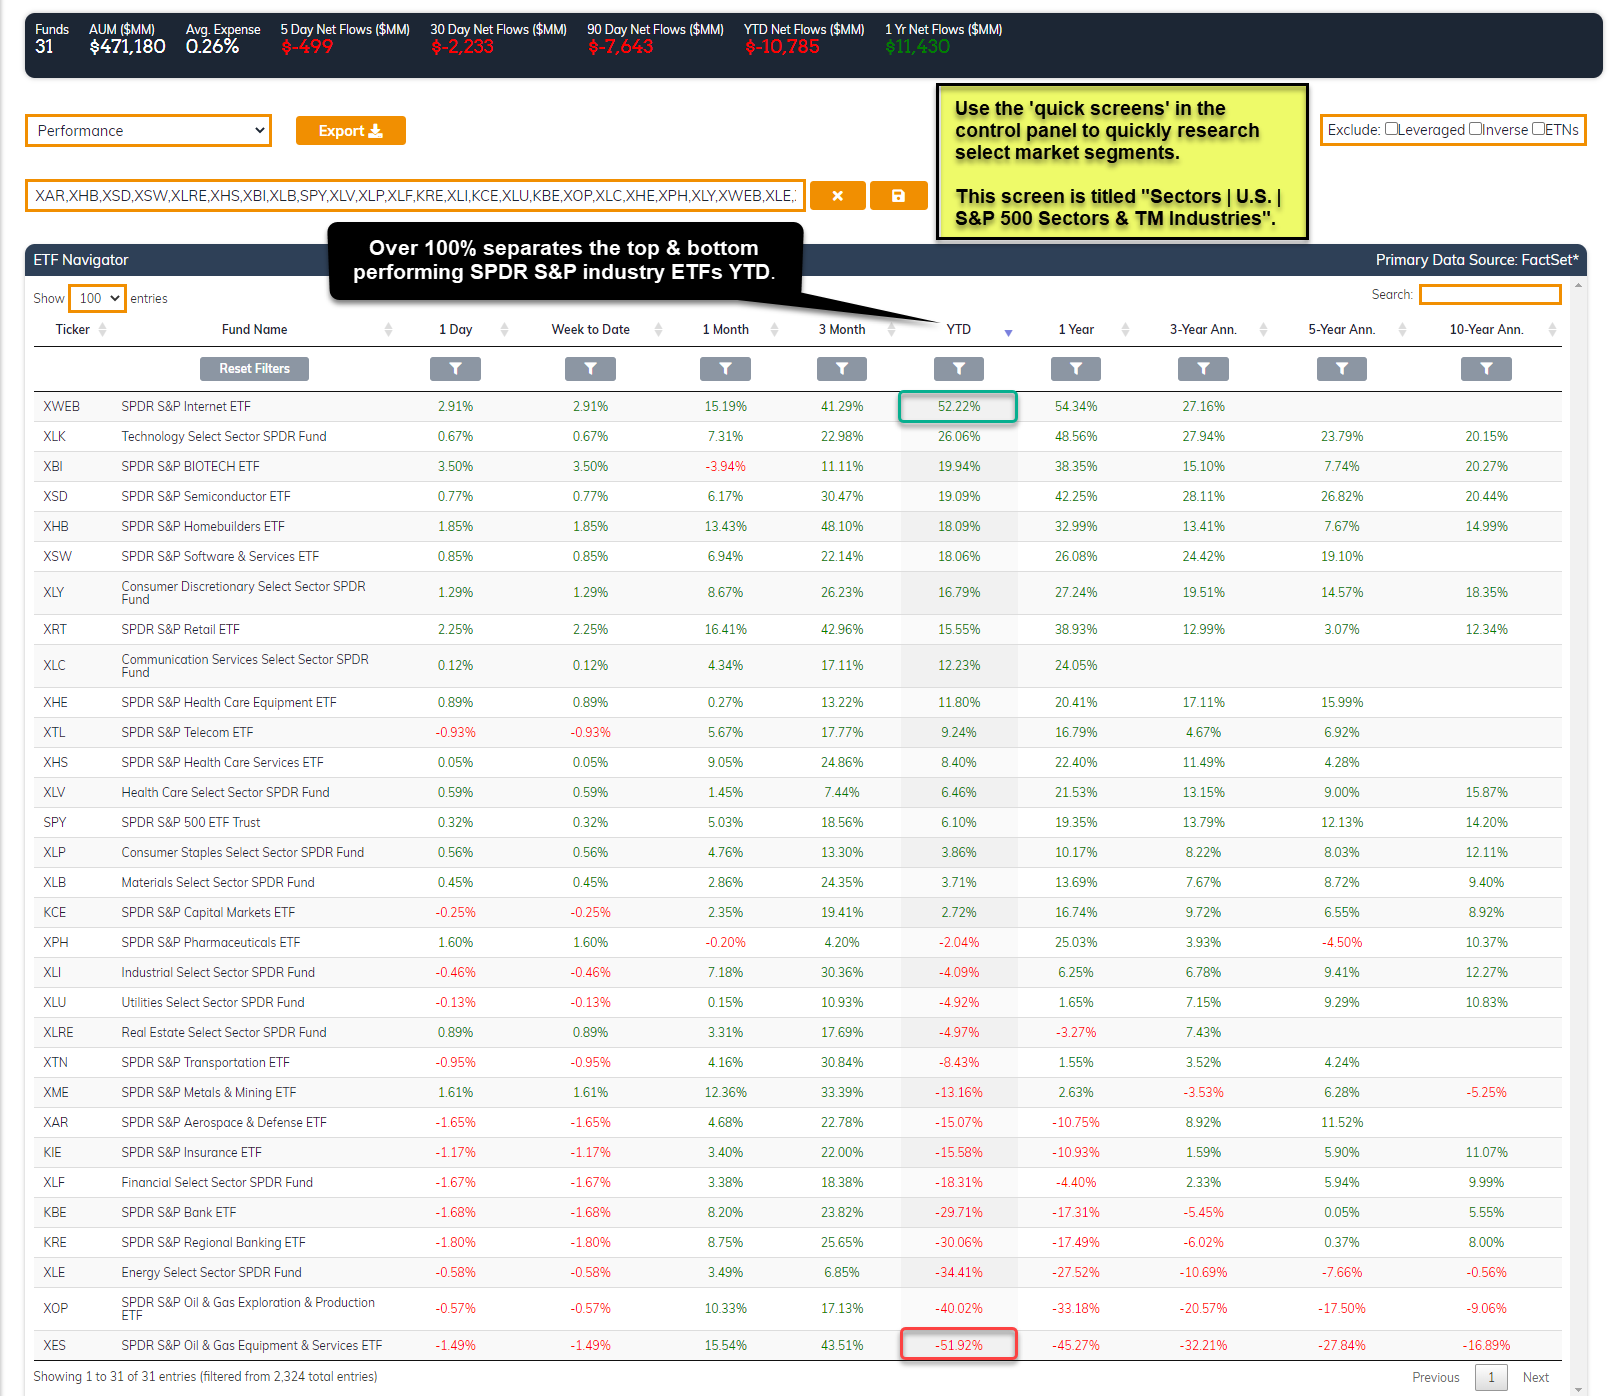1609x1396 pixels.
Task: Sort by Ticker column arrows
Action: [102, 330]
